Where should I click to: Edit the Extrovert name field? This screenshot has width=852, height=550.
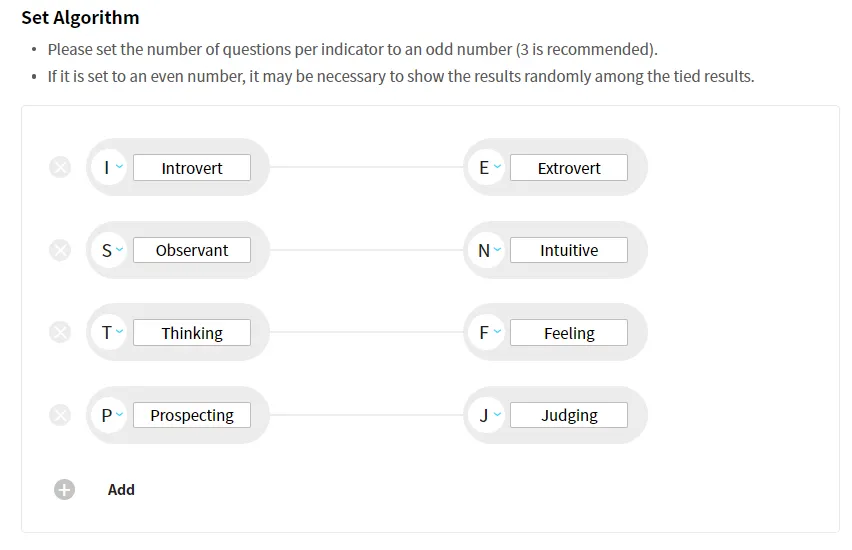click(x=569, y=168)
